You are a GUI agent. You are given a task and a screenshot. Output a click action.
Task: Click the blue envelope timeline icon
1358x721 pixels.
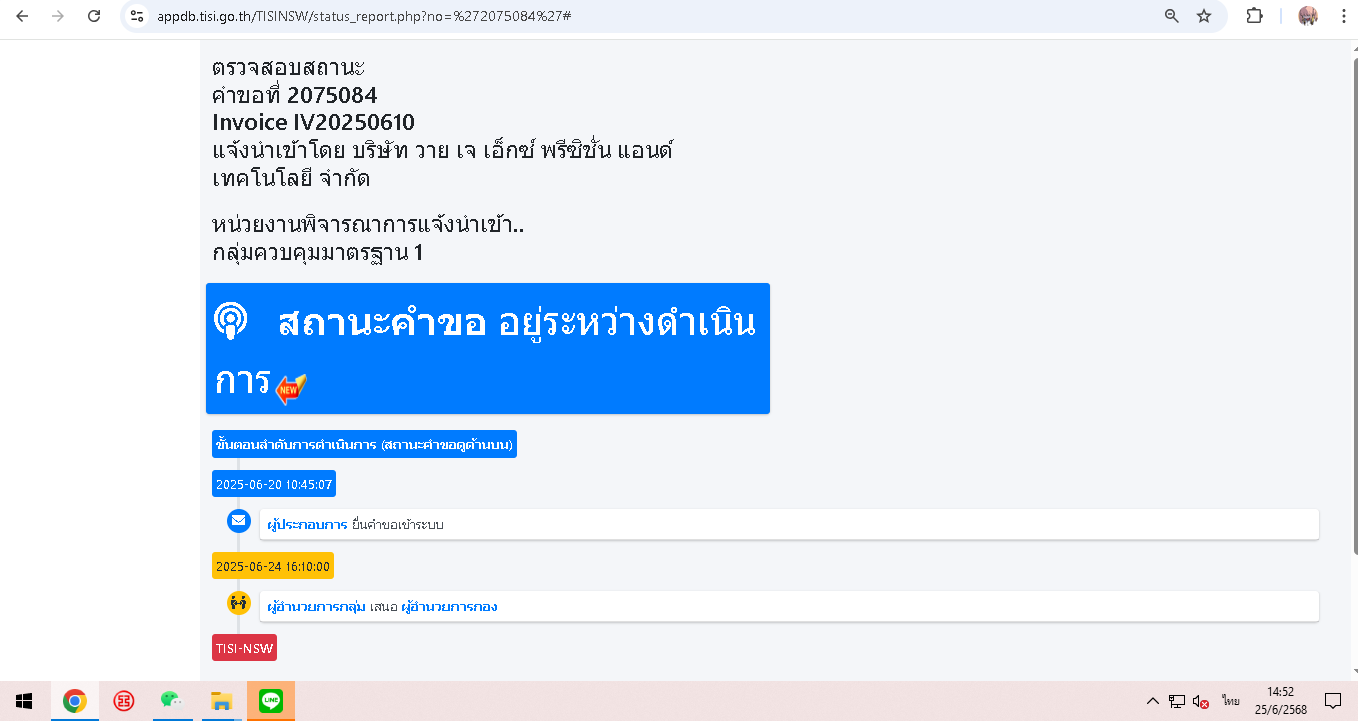tap(238, 520)
